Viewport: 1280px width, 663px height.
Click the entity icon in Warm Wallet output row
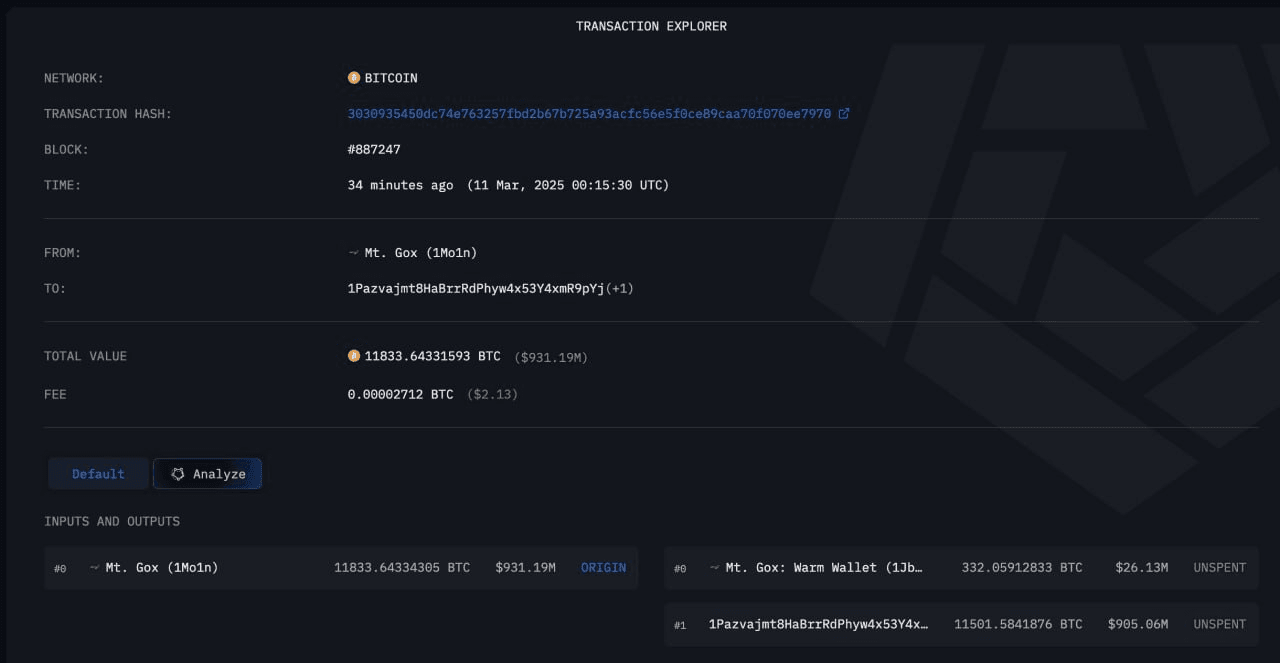pos(715,568)
